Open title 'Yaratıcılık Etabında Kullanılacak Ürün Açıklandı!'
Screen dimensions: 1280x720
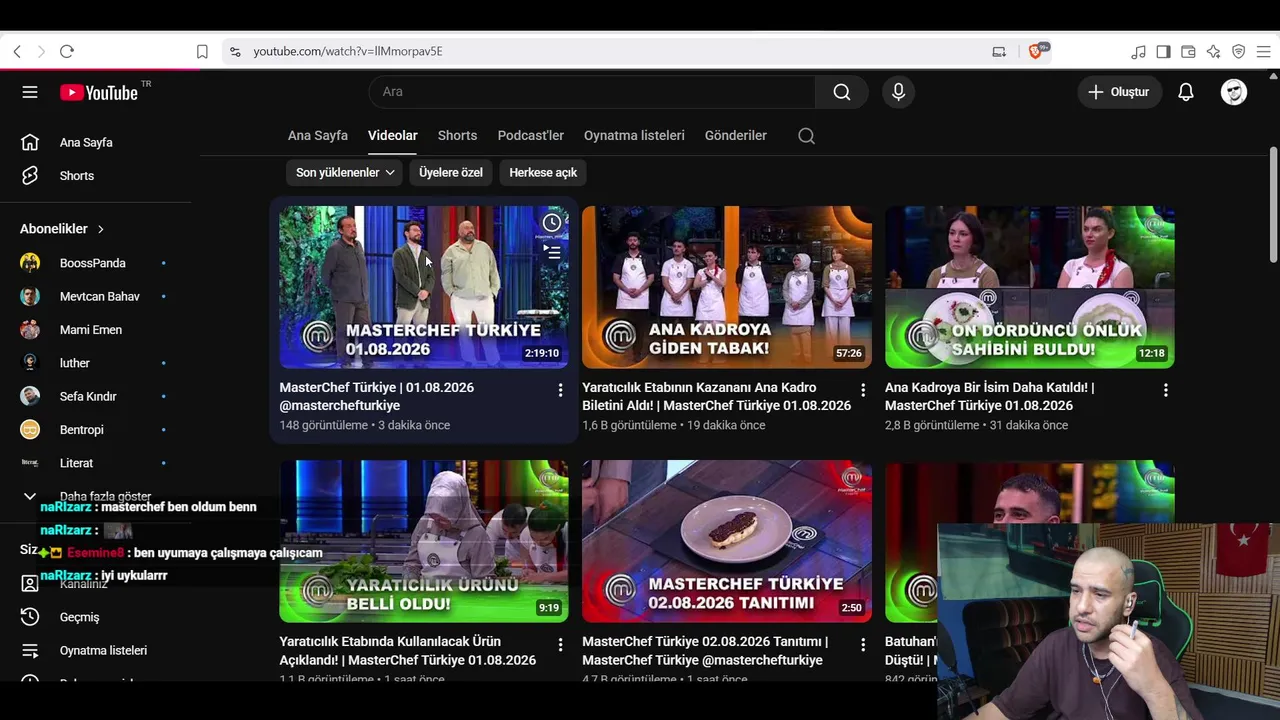pyautogui.click(x=408, y=651)
